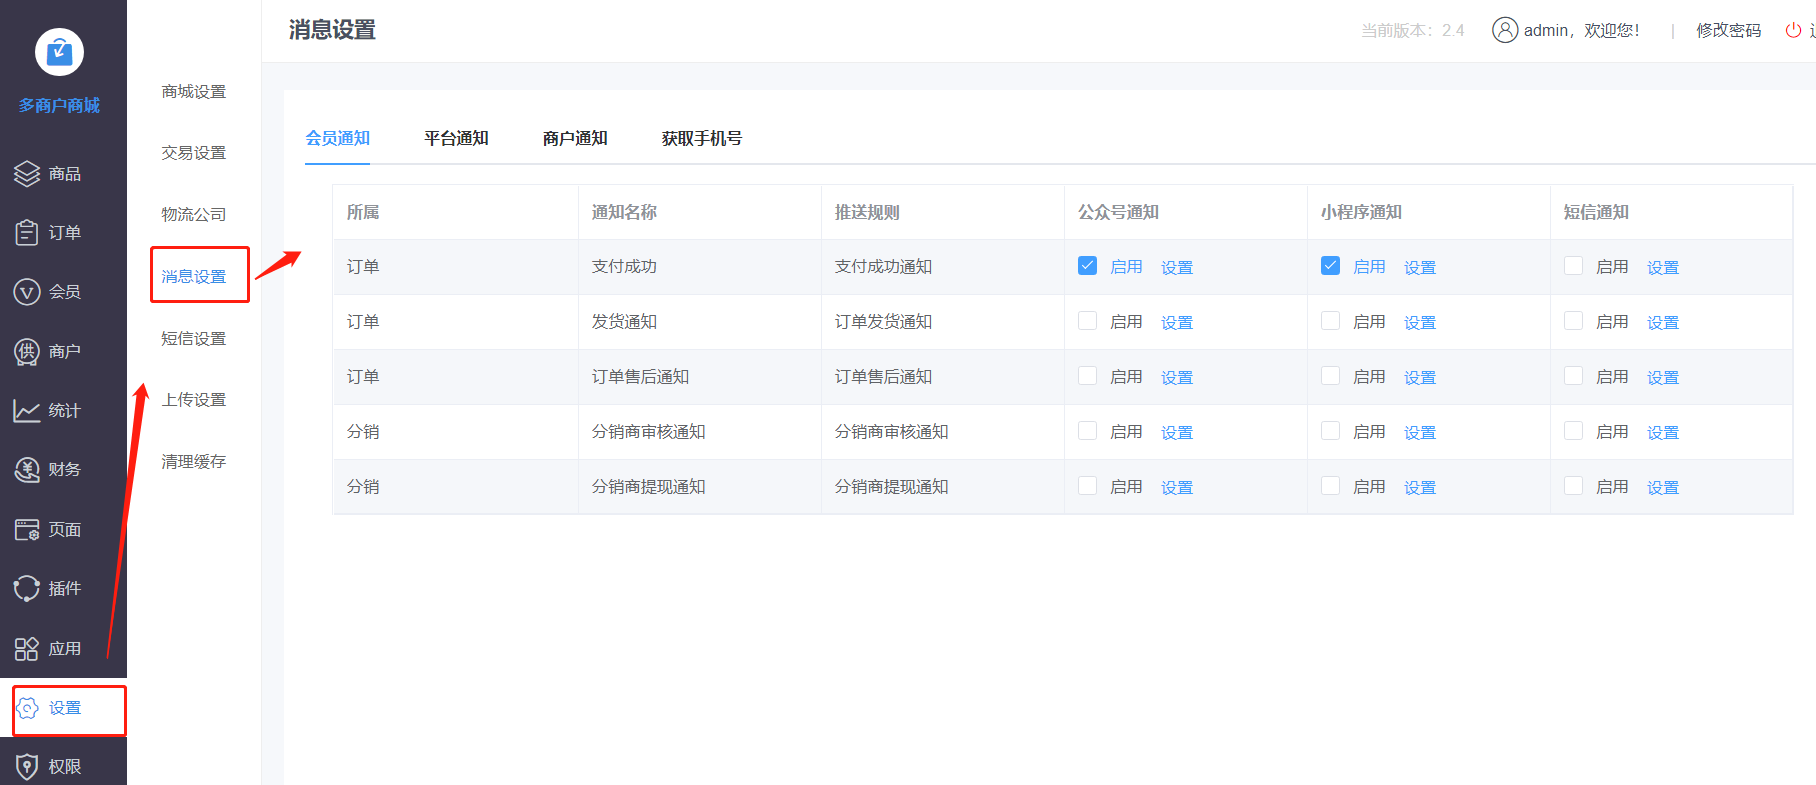Click the 多商户商城 brand title
This screenshot has width=1816, height=785.
point(59,105)
